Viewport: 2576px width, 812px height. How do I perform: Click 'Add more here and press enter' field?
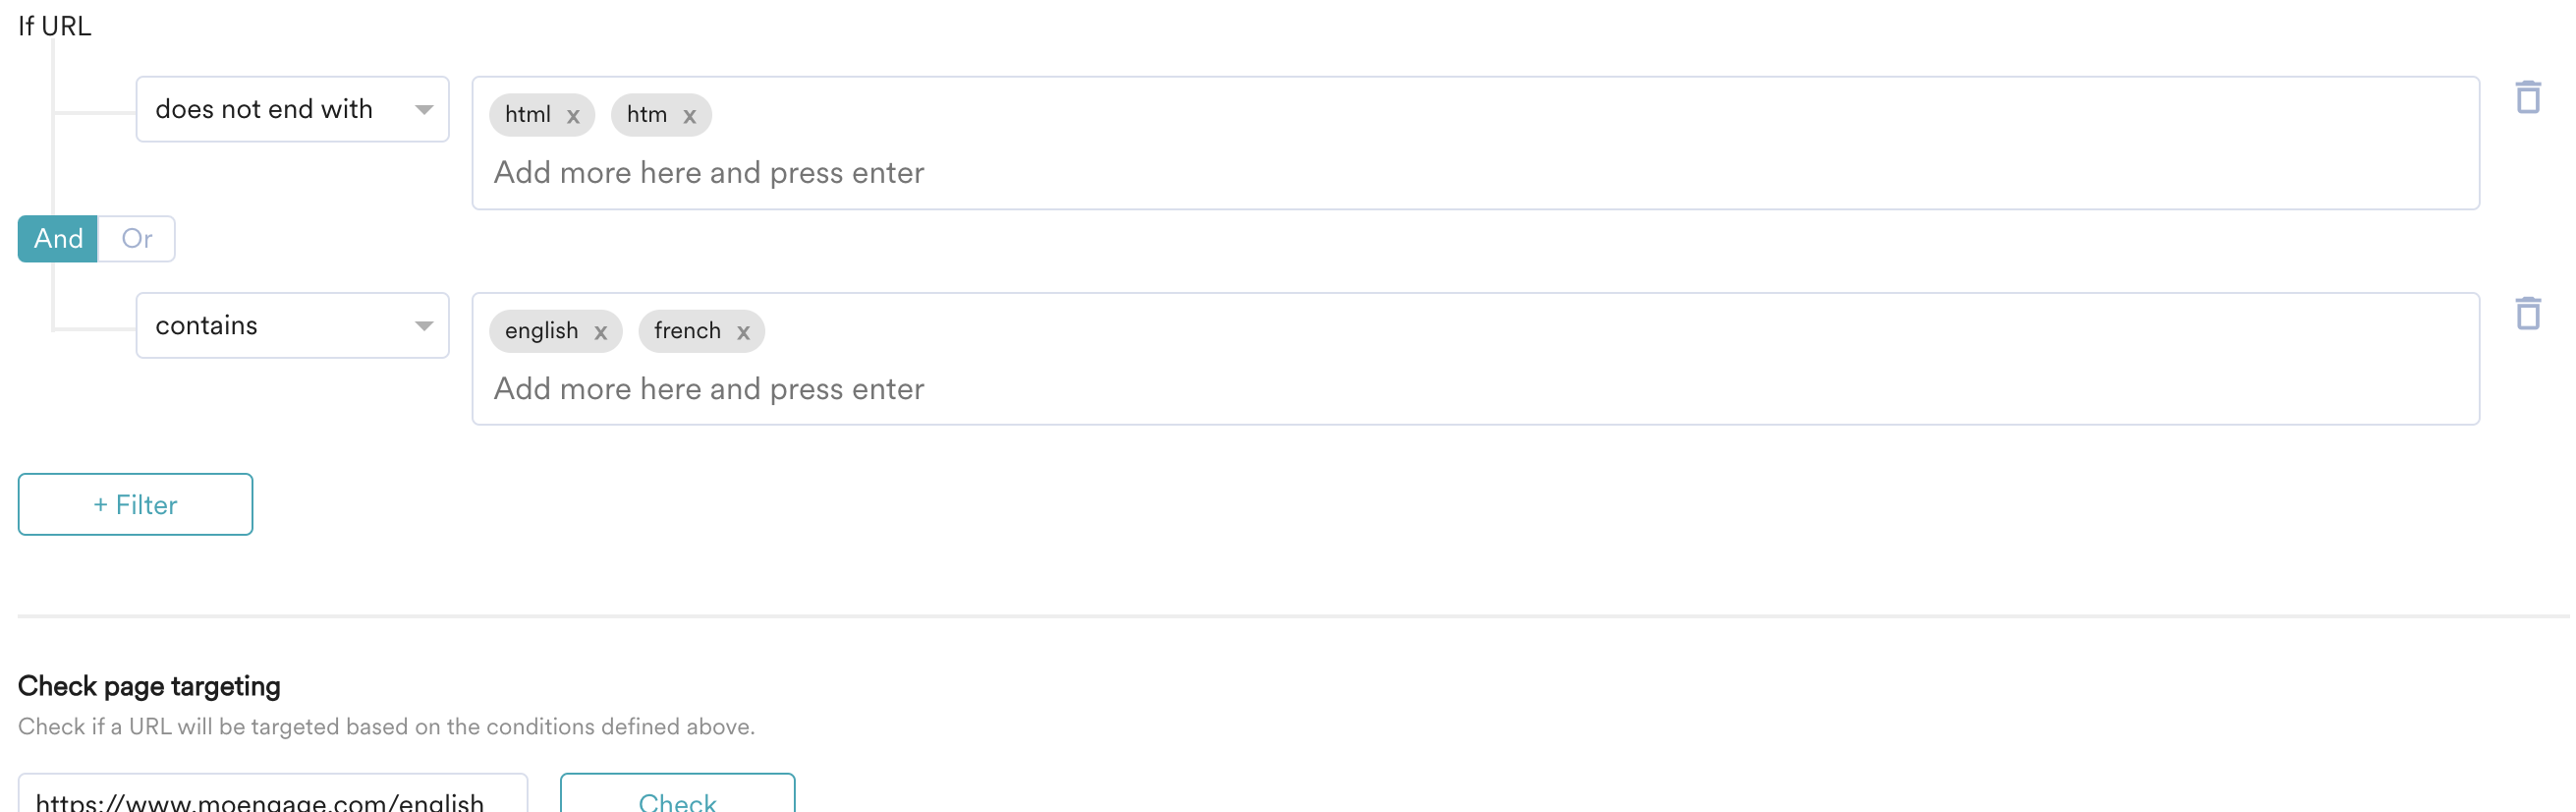click(708, 172)
